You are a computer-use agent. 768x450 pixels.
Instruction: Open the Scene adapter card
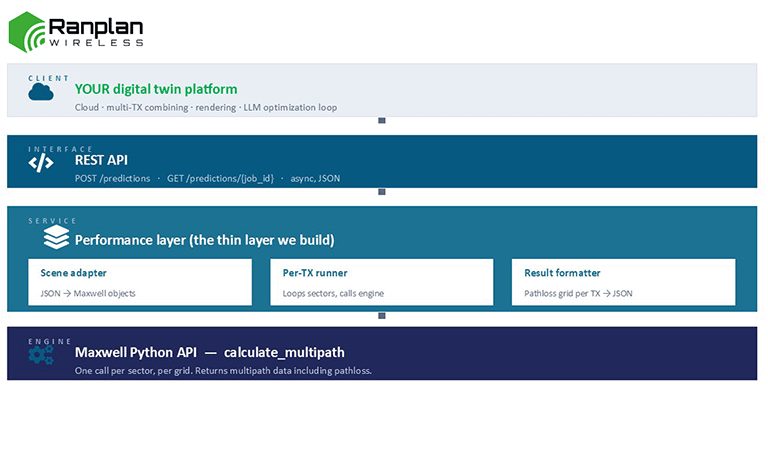(140, 282)
